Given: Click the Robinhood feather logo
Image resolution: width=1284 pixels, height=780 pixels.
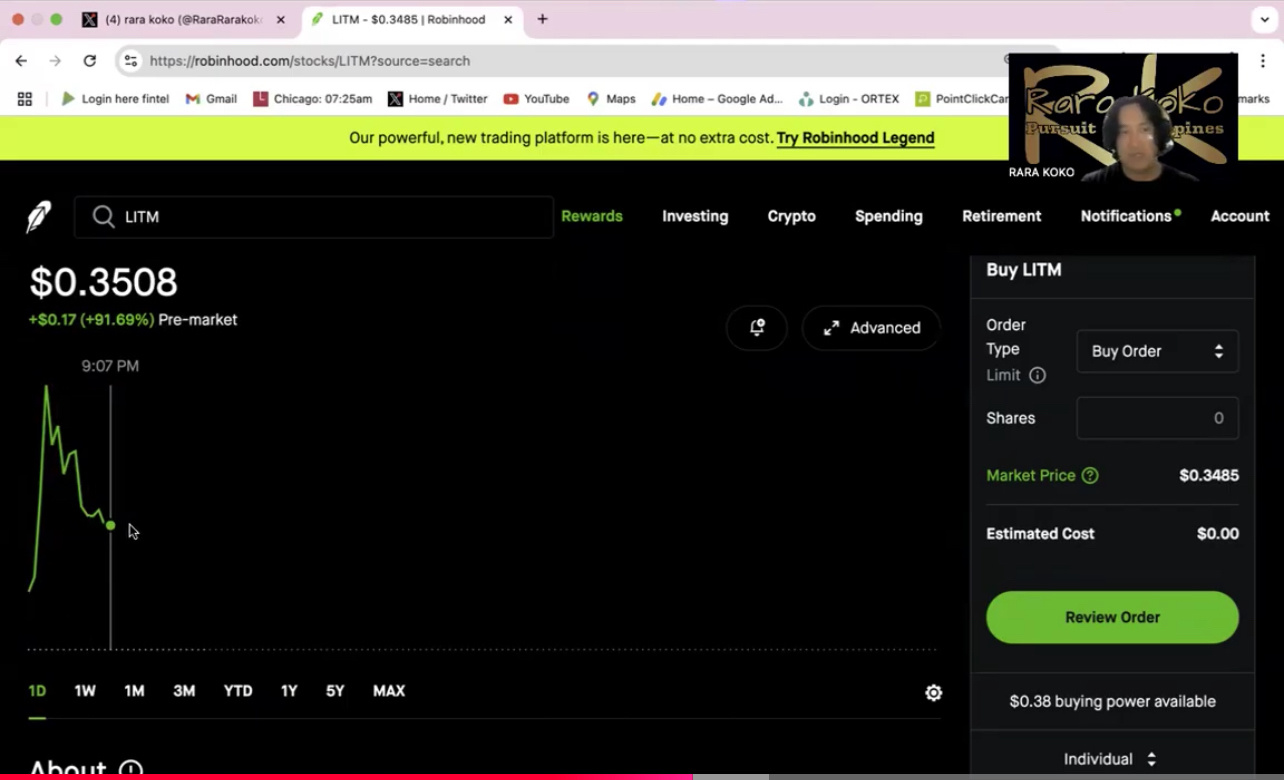Looking at the screenshot, I should point(38,217).
